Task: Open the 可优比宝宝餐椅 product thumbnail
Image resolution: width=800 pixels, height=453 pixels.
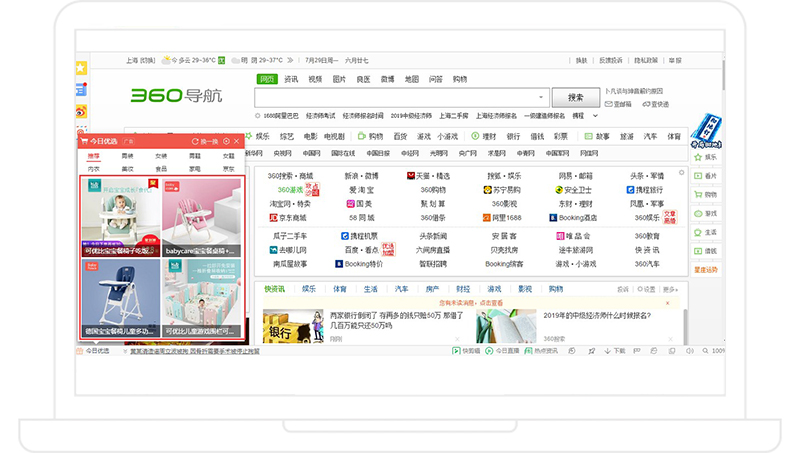Action: 121,217
